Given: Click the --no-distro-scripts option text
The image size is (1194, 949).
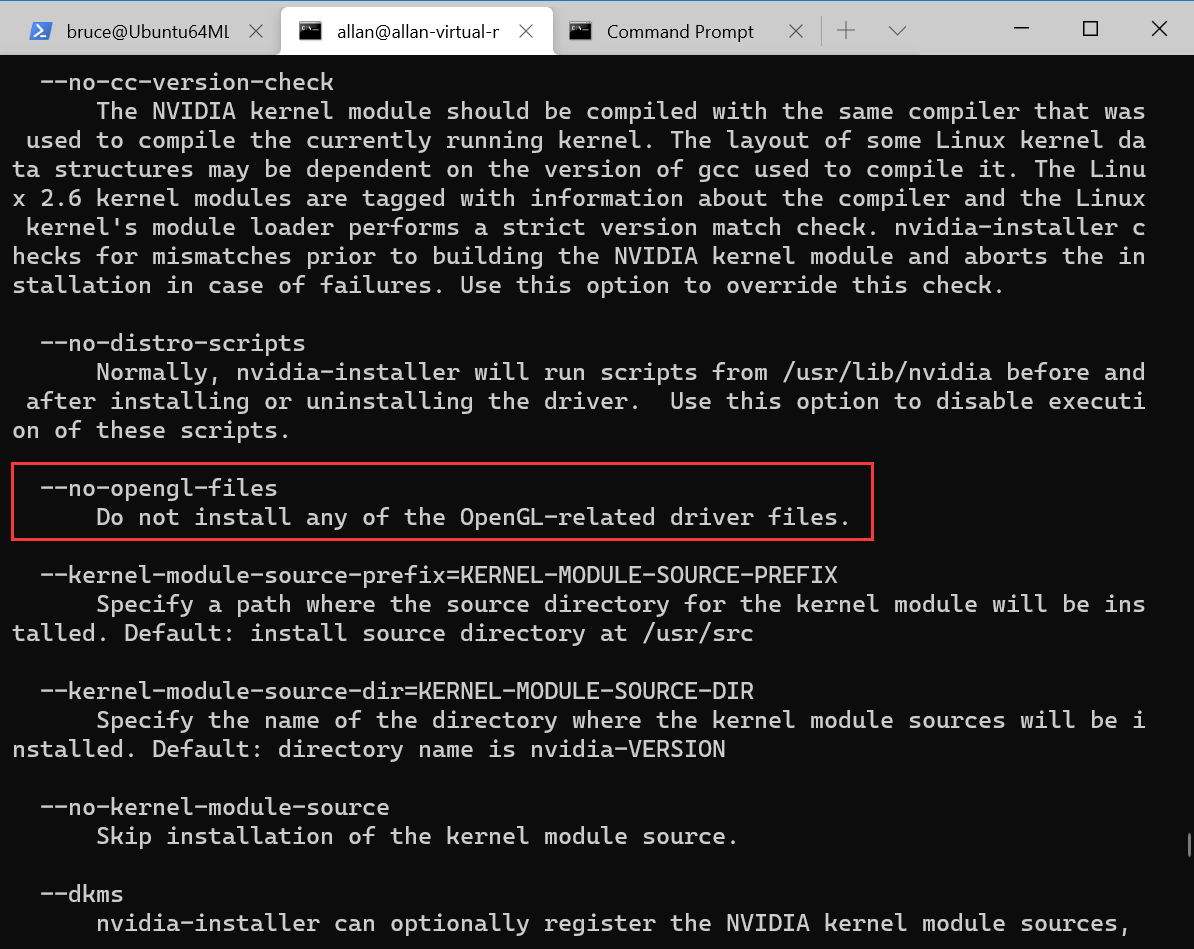Looking at the screenshot, I should pos(173,343).
